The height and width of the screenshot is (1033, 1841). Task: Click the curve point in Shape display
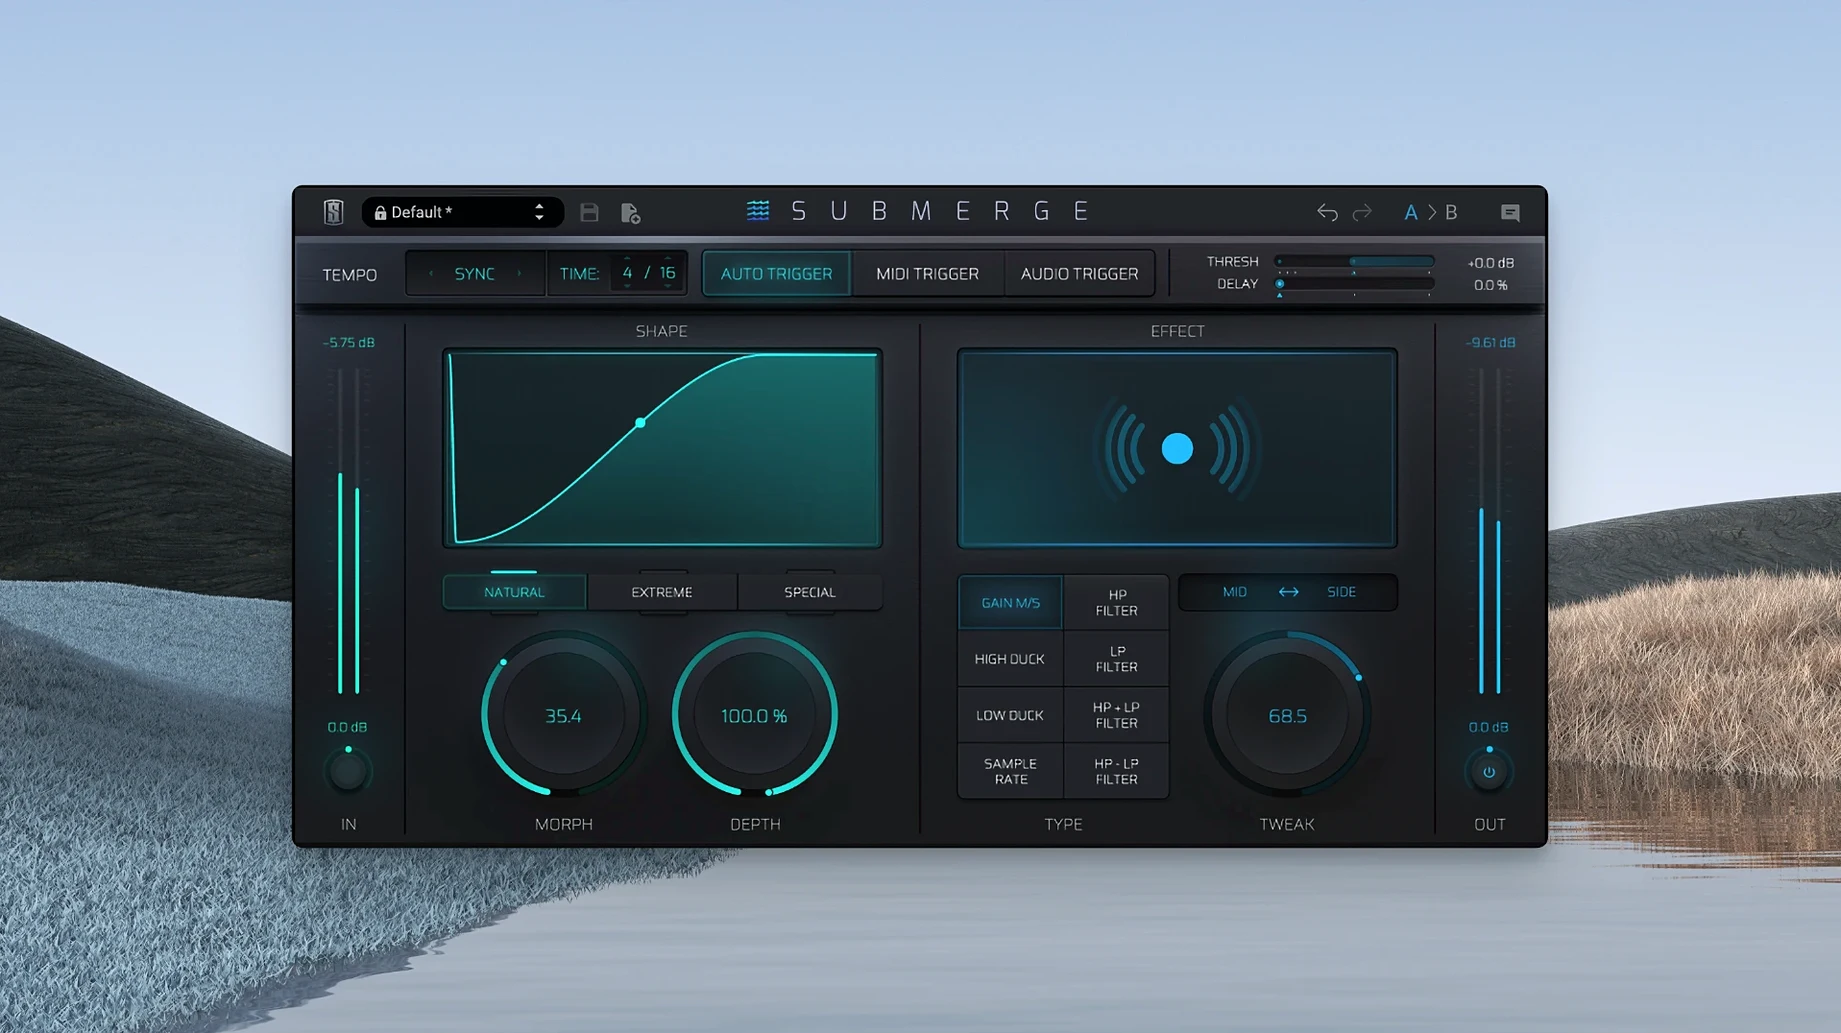(640, 423)
